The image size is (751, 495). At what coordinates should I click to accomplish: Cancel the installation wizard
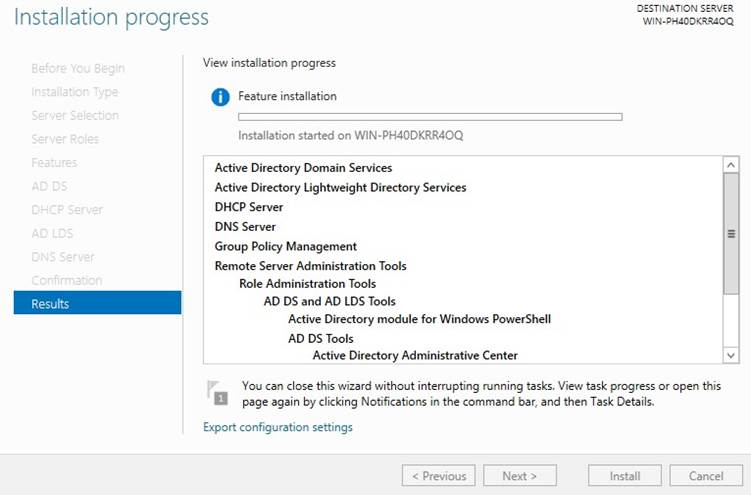(706, 476)
